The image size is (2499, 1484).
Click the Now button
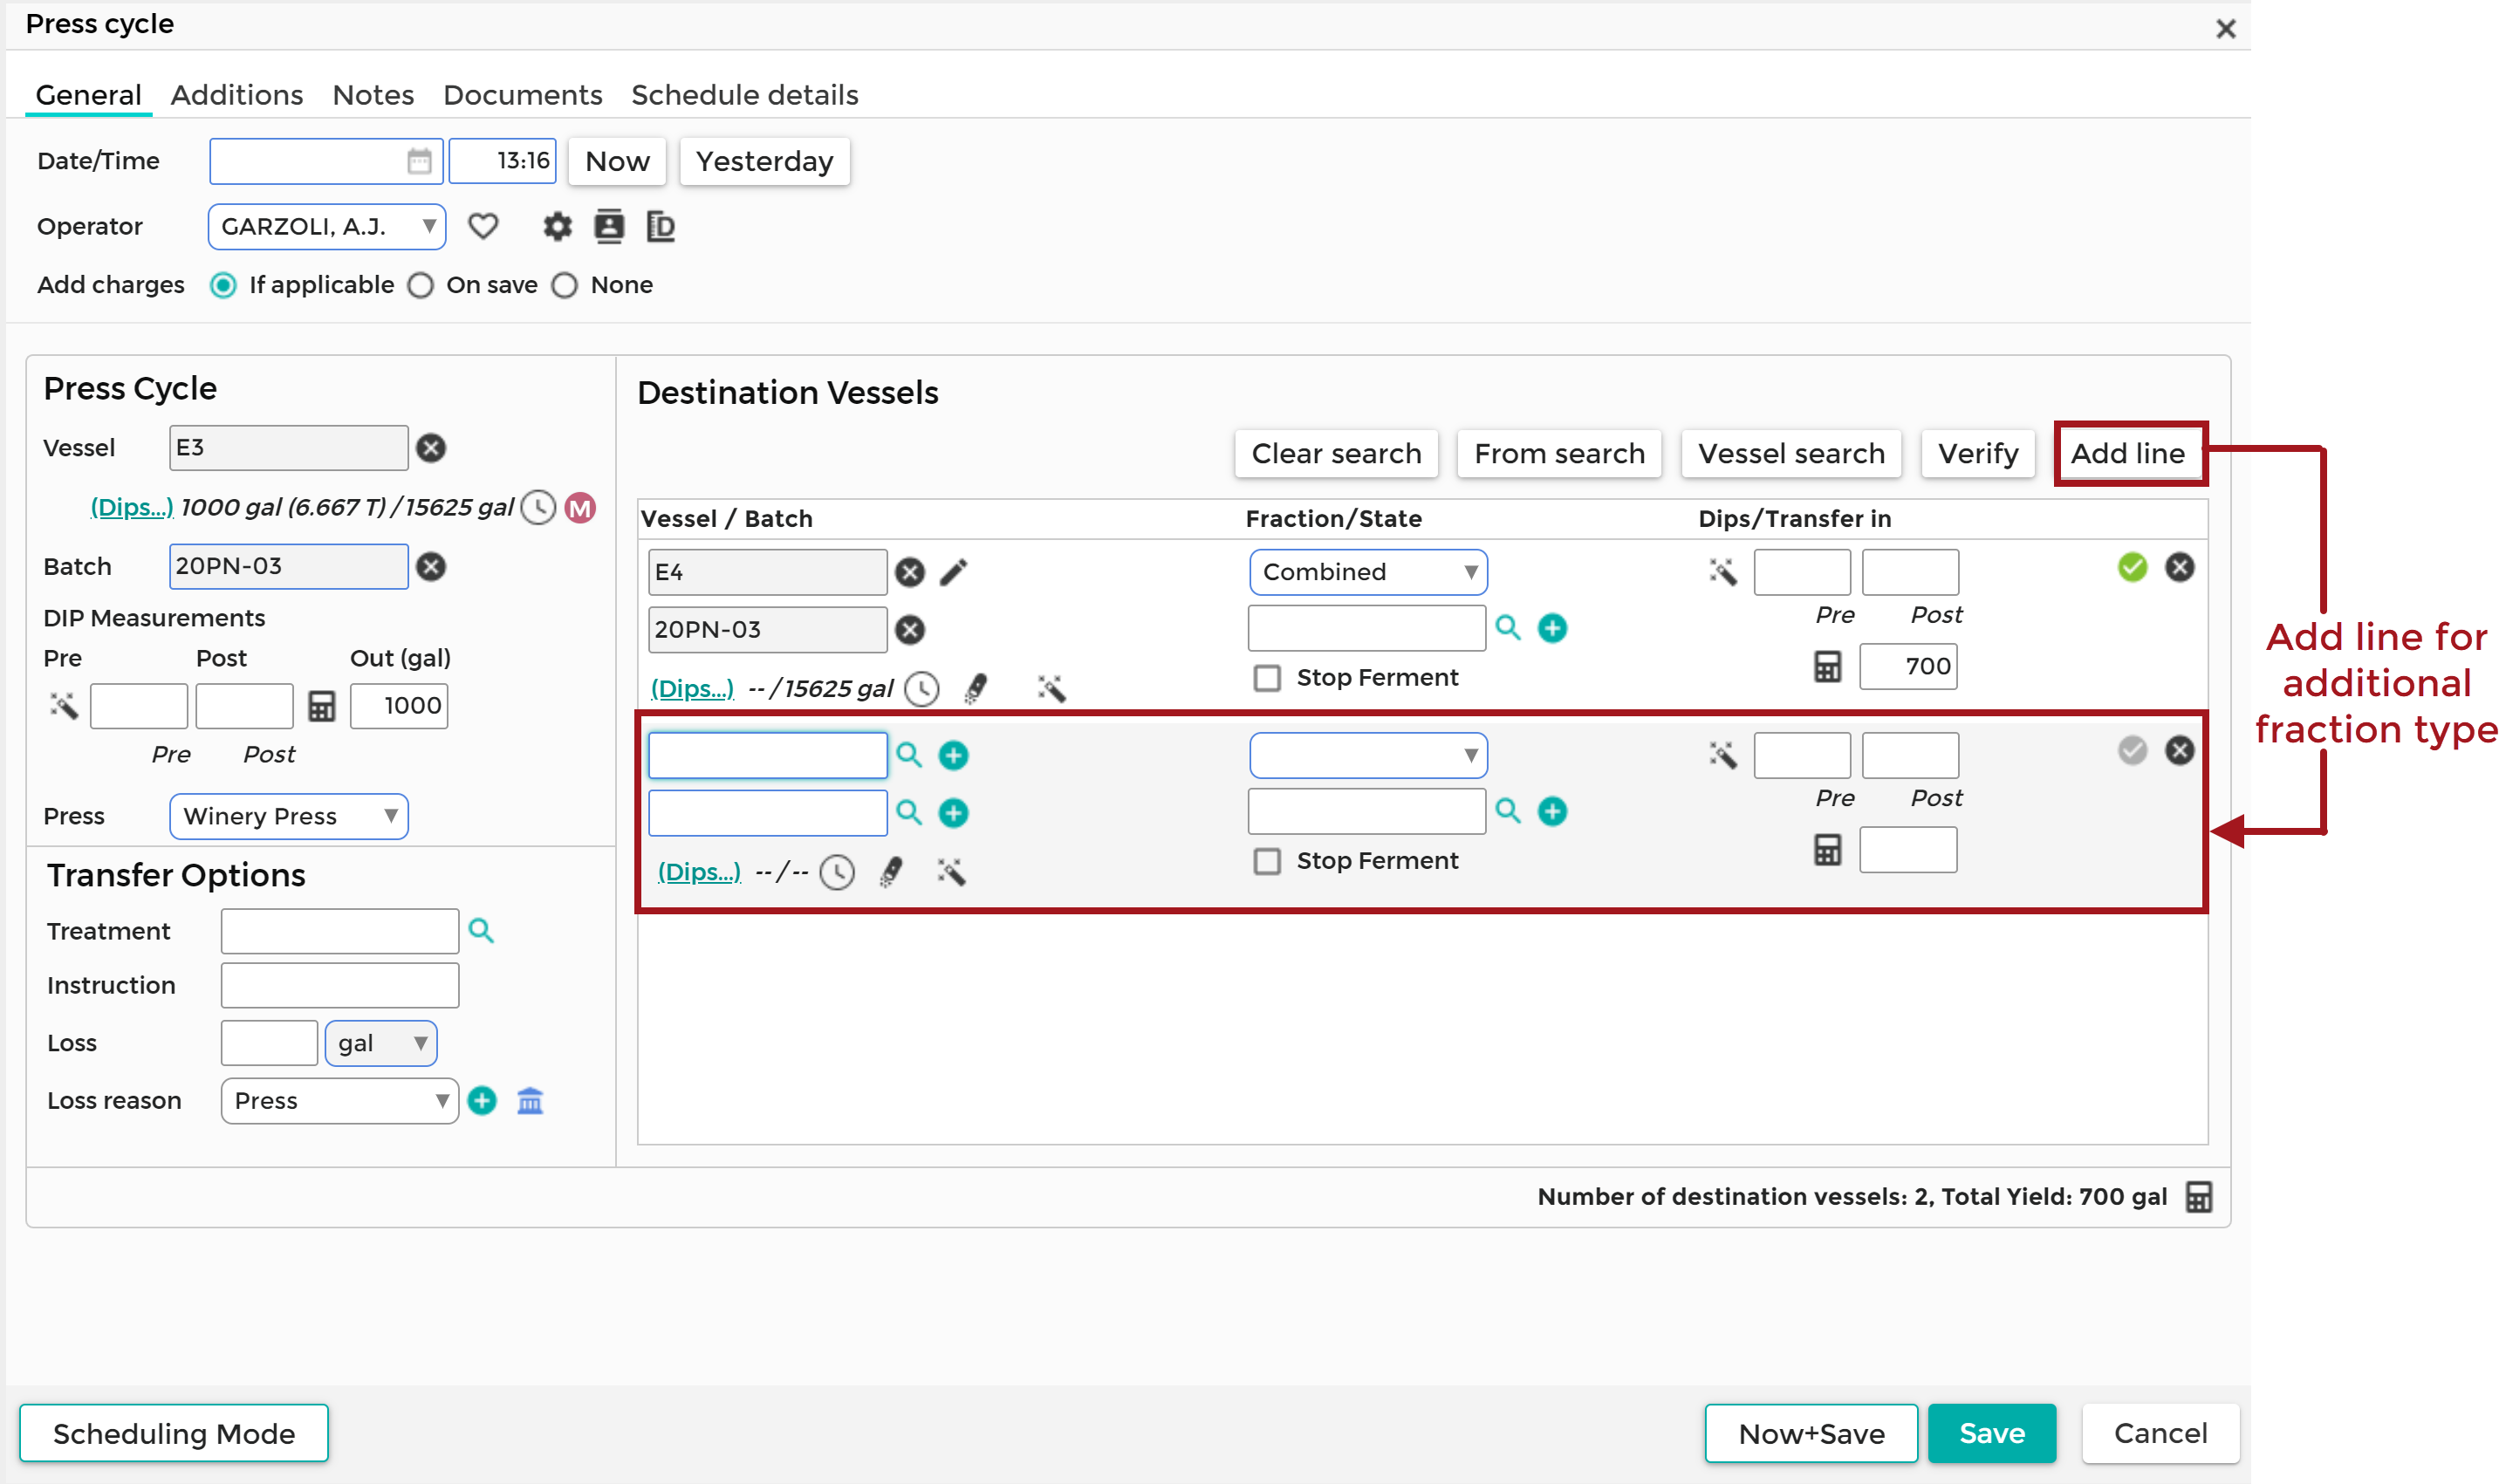pos(617,162)
